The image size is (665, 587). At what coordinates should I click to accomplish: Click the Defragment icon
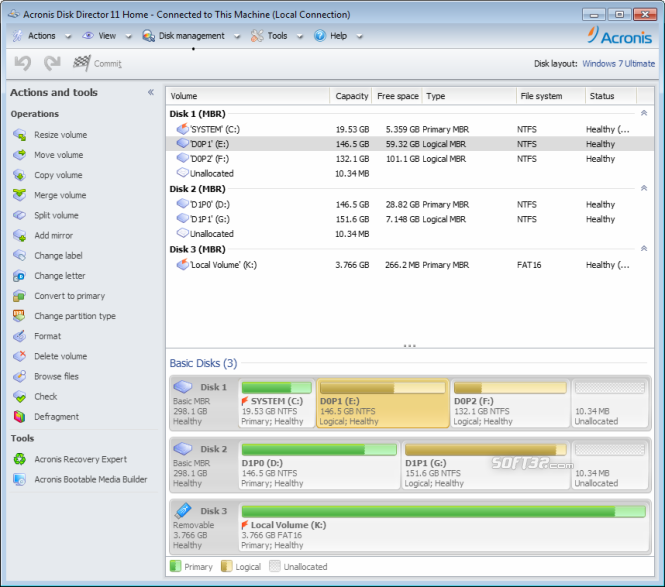(x=20, y=417)
